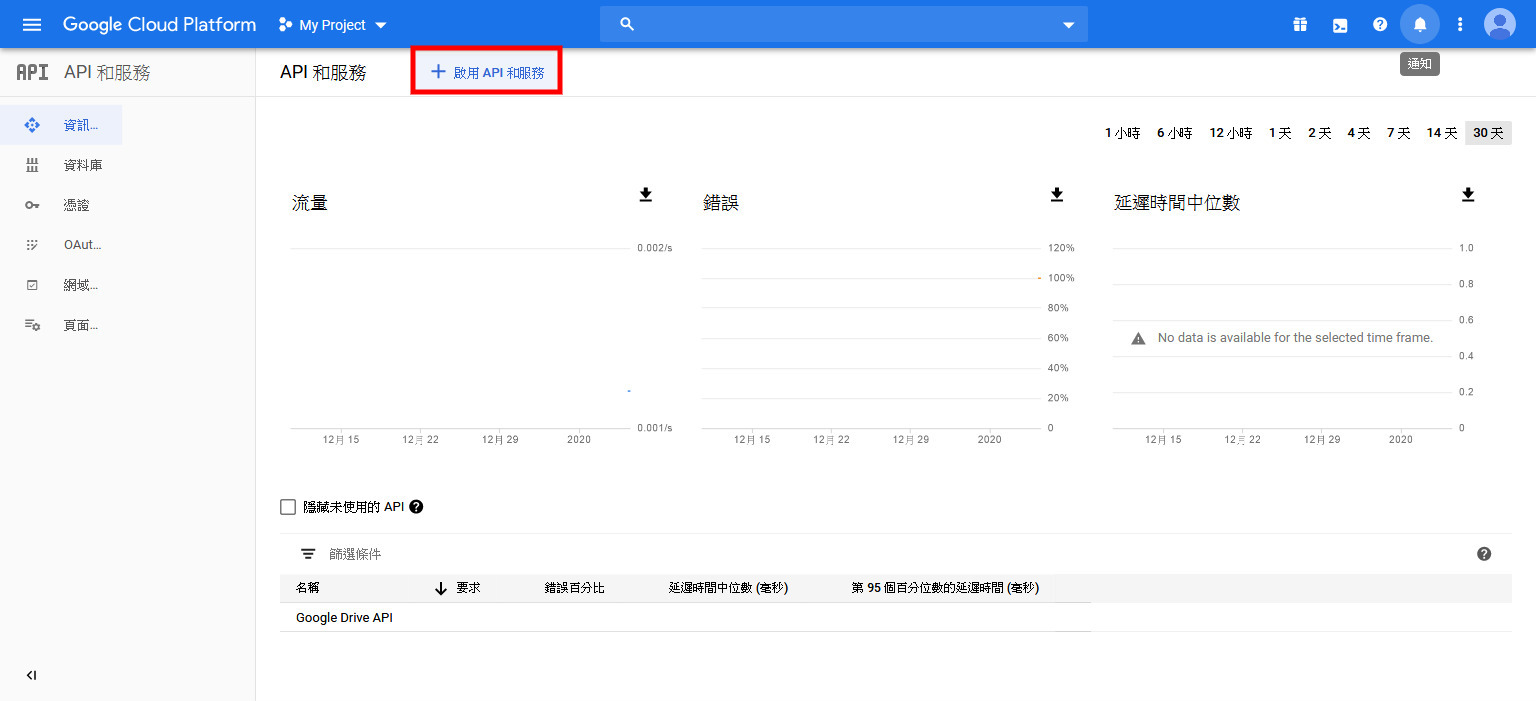This screenshot has height=701, width=1536.
Task: Download the 錯誤 errors chart data
Action: point(1057,195)
